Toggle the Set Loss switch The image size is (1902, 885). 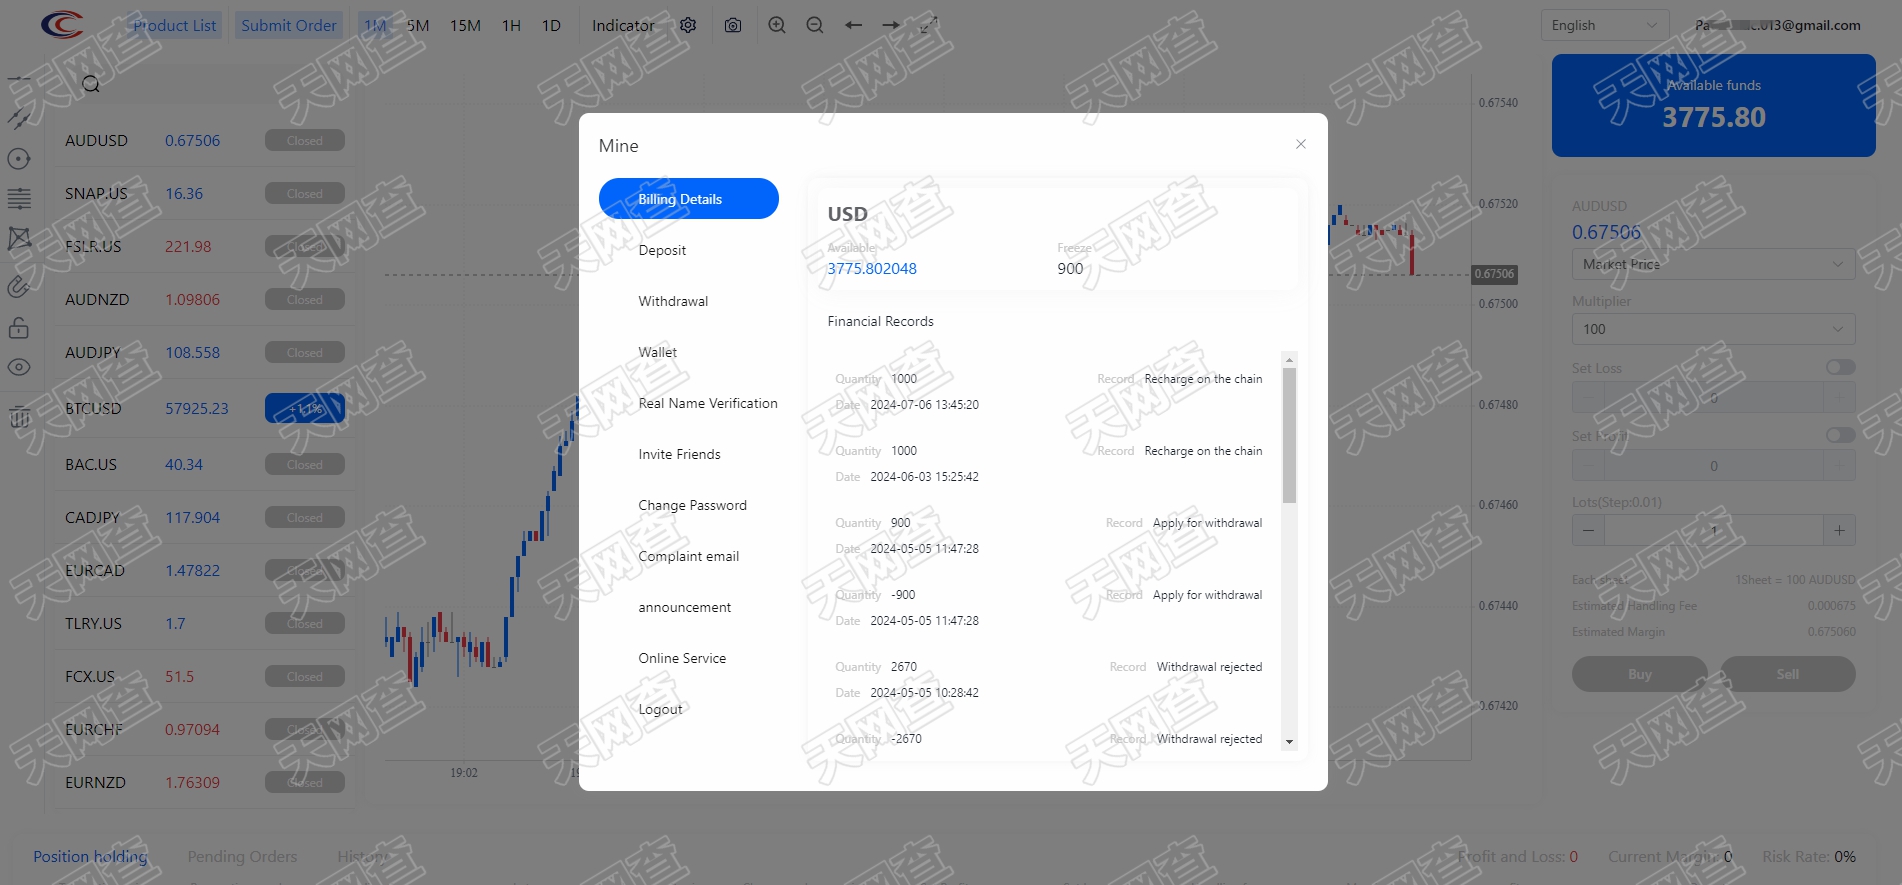pos(1839,367)
